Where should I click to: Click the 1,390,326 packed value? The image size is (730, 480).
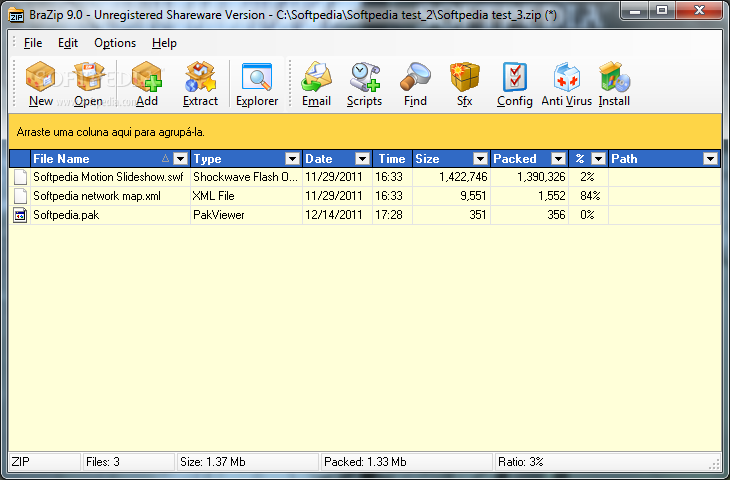click(541, 177)
